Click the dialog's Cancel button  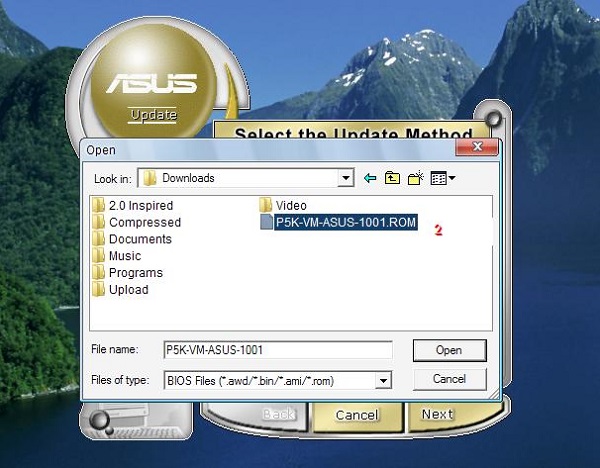pos(450,379)
